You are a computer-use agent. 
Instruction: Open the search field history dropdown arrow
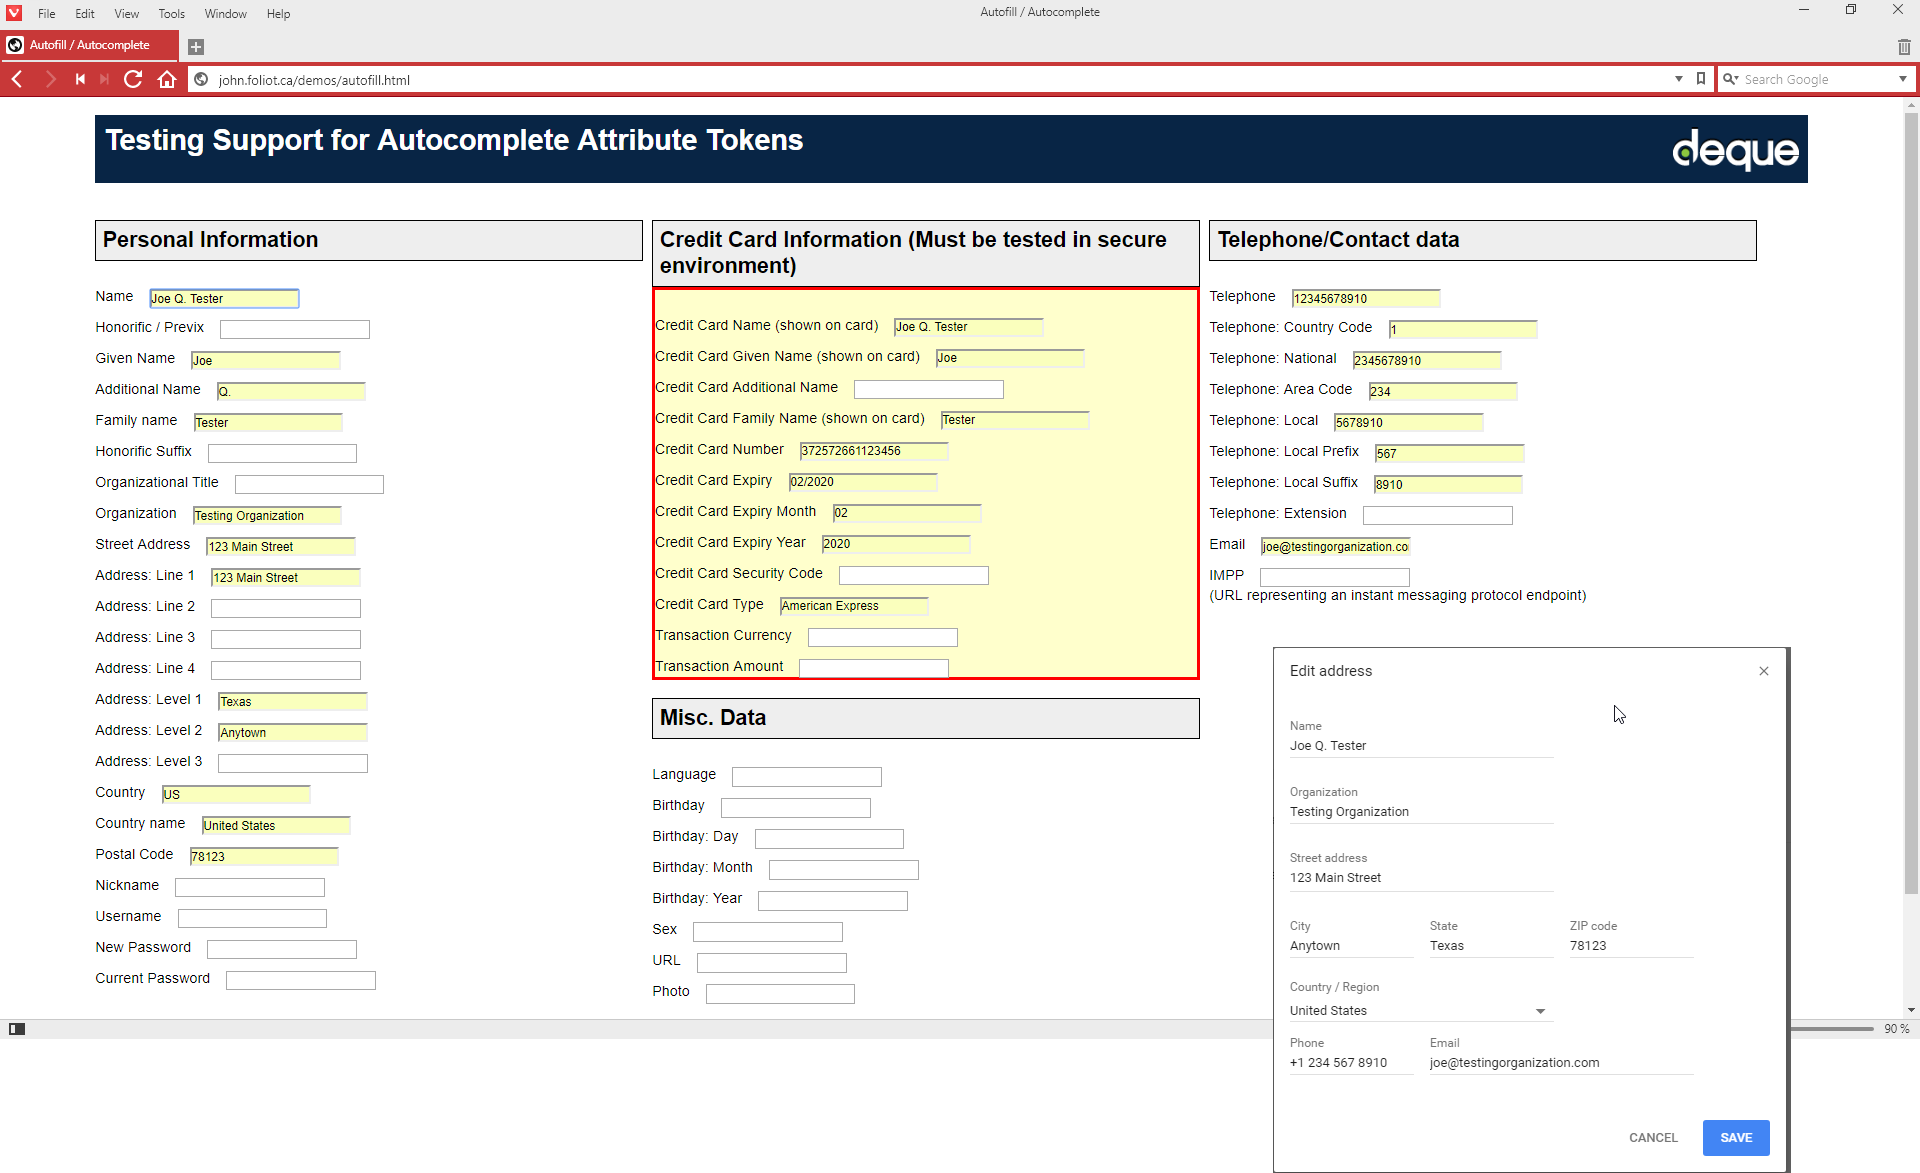[1902, 79]
